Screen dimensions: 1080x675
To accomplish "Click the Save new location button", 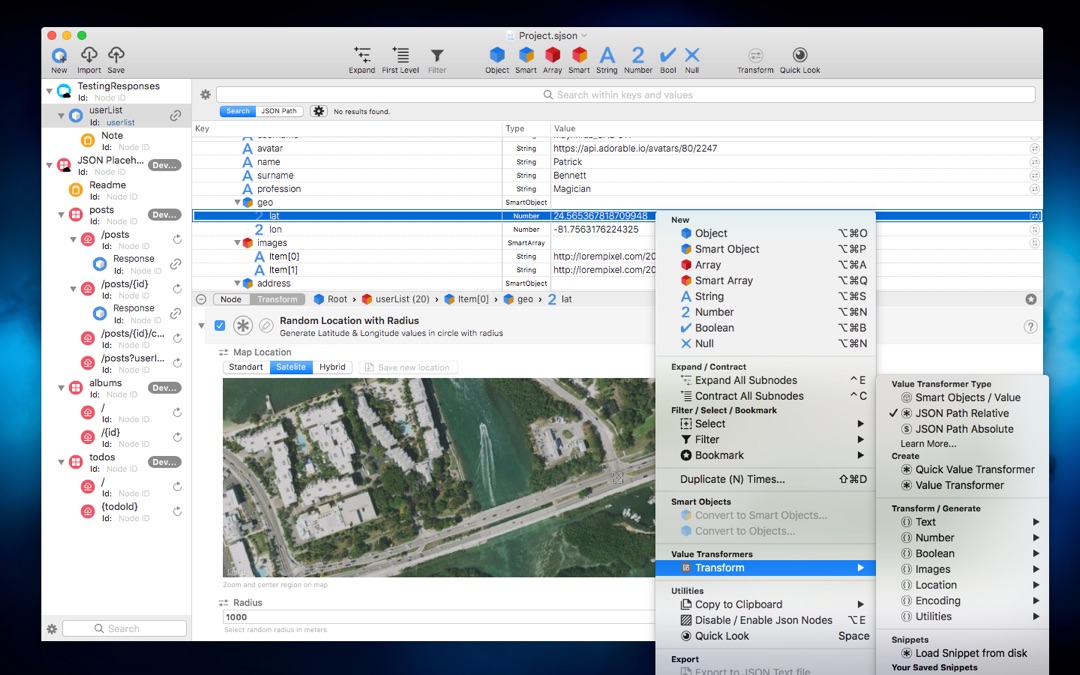I will (407, 367).
